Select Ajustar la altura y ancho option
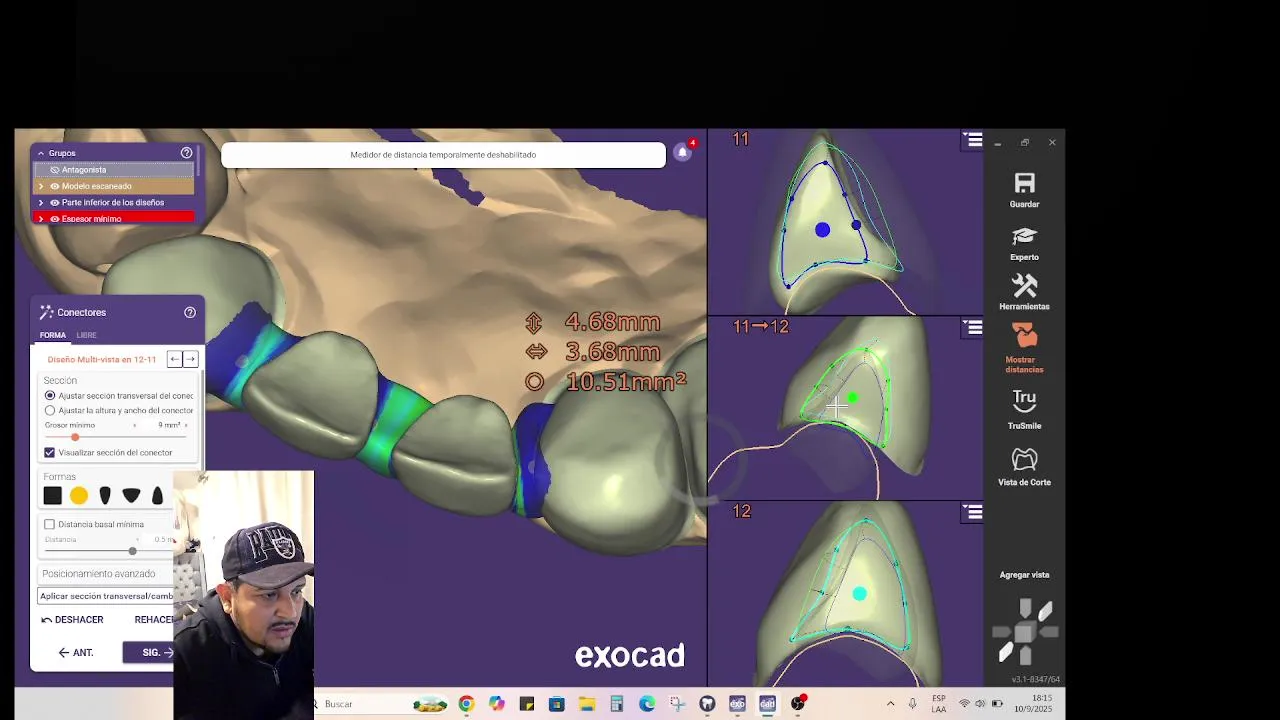 [50, 410]
